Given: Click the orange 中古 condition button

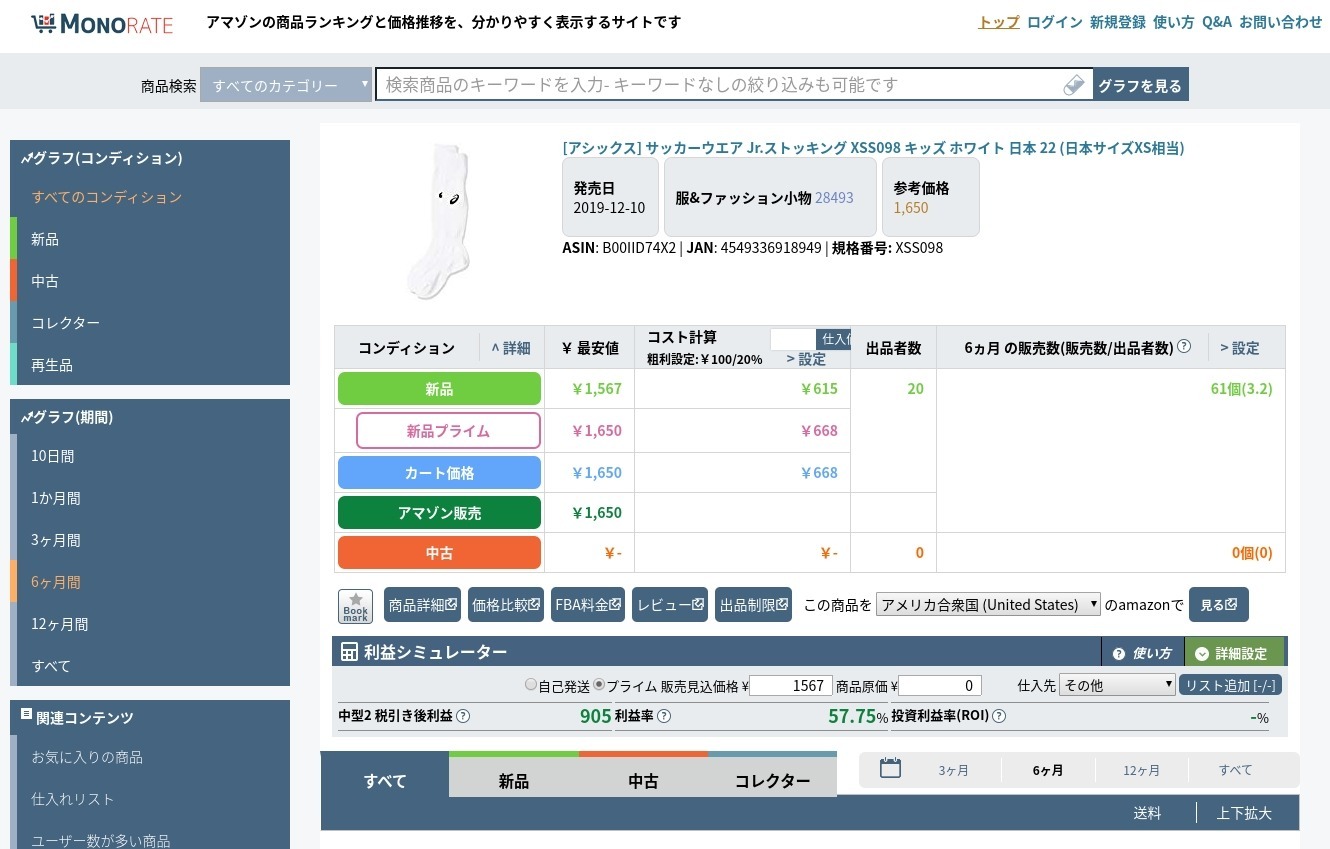Looking at the screenshot, I should 439,553.
